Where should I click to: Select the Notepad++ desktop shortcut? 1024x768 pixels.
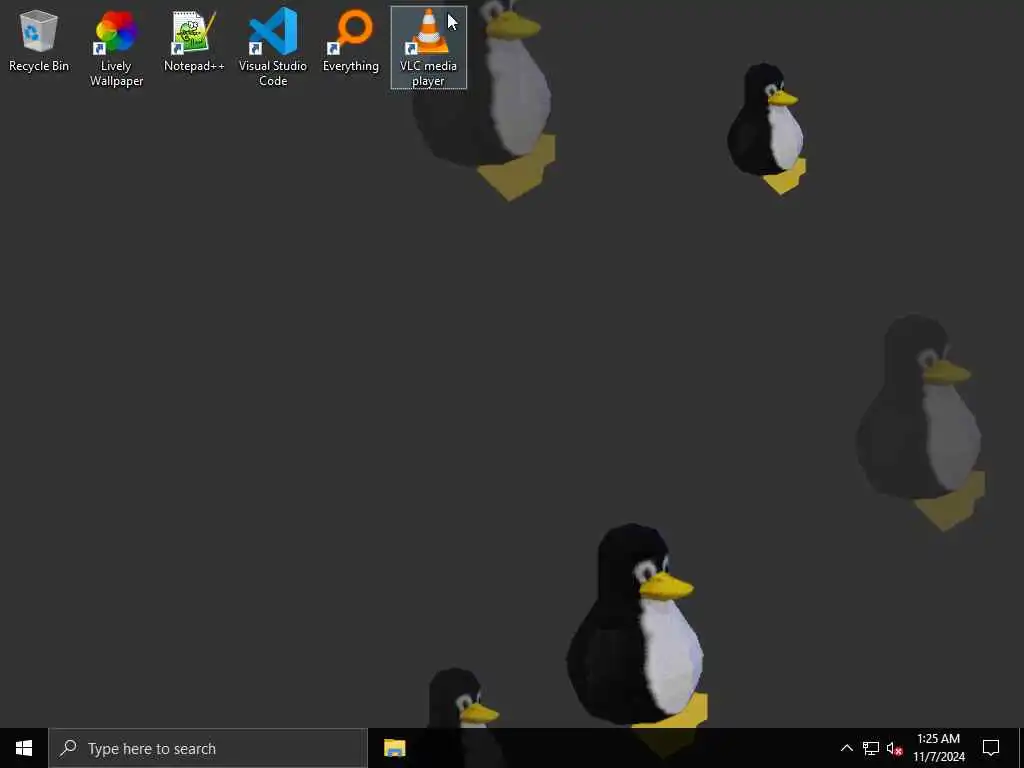coord(194,40)
